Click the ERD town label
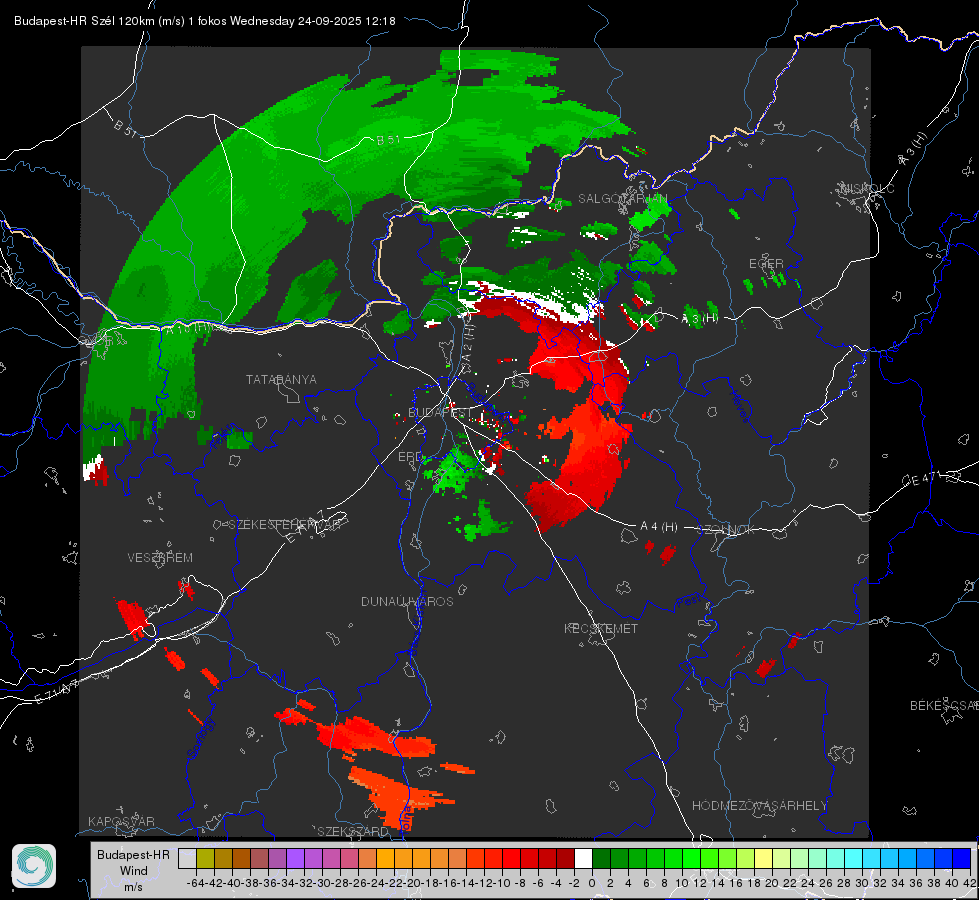 point(410,457)
